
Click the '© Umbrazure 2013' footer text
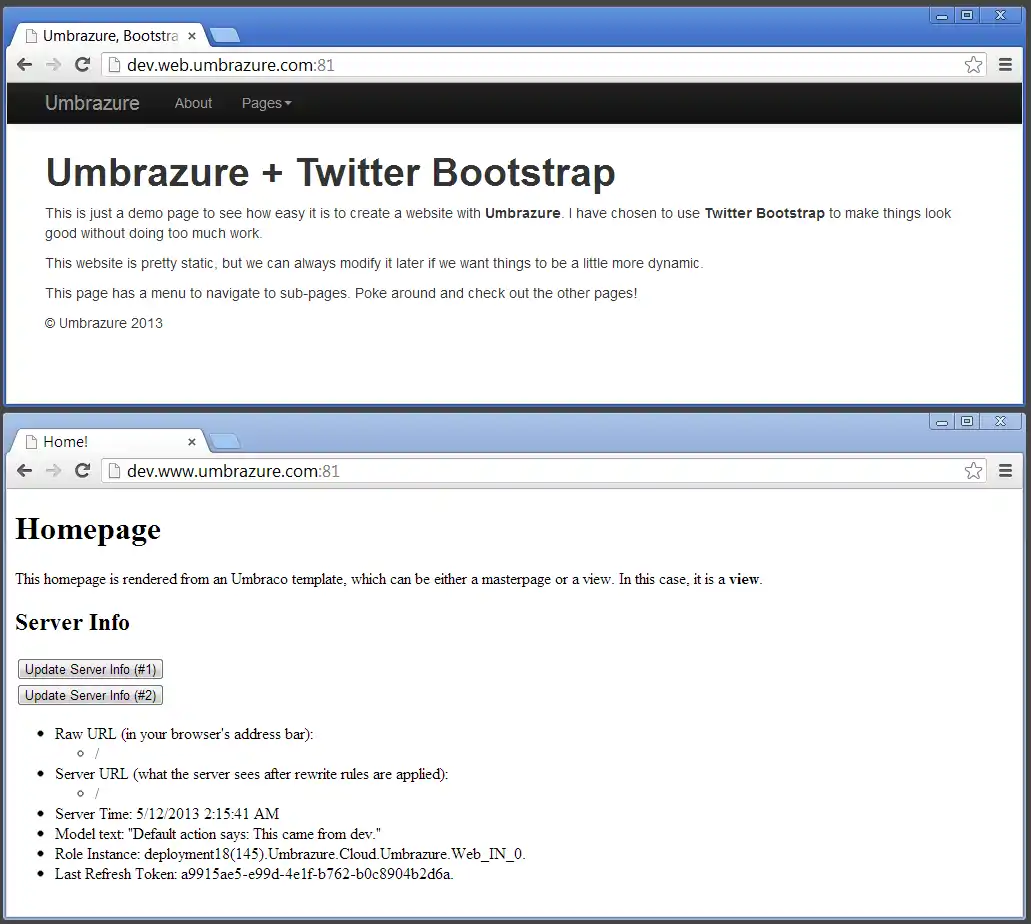tap(104, 324)
